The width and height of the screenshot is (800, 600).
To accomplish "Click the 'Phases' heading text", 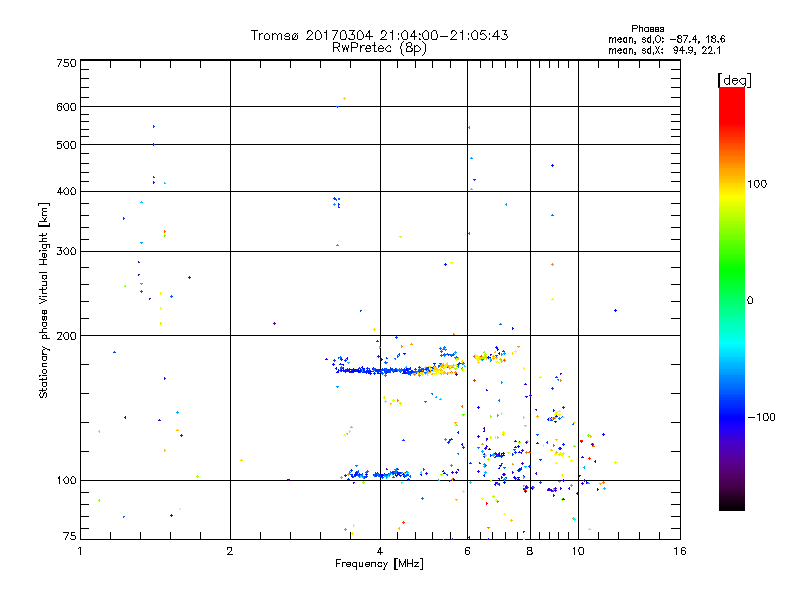I will tap(647, 29).
